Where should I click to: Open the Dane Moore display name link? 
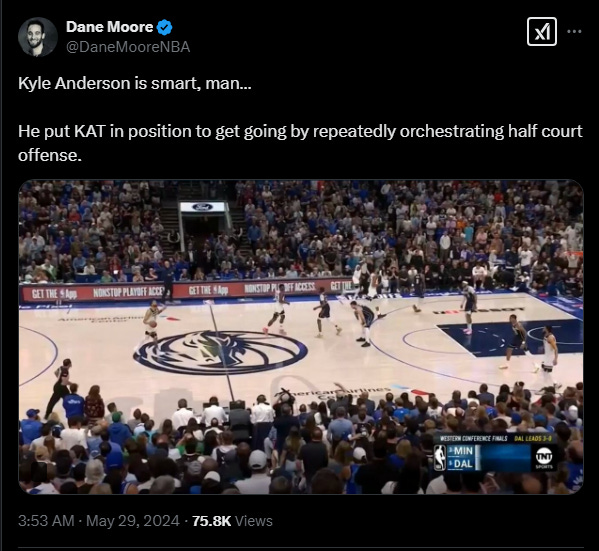click(109, 27)
